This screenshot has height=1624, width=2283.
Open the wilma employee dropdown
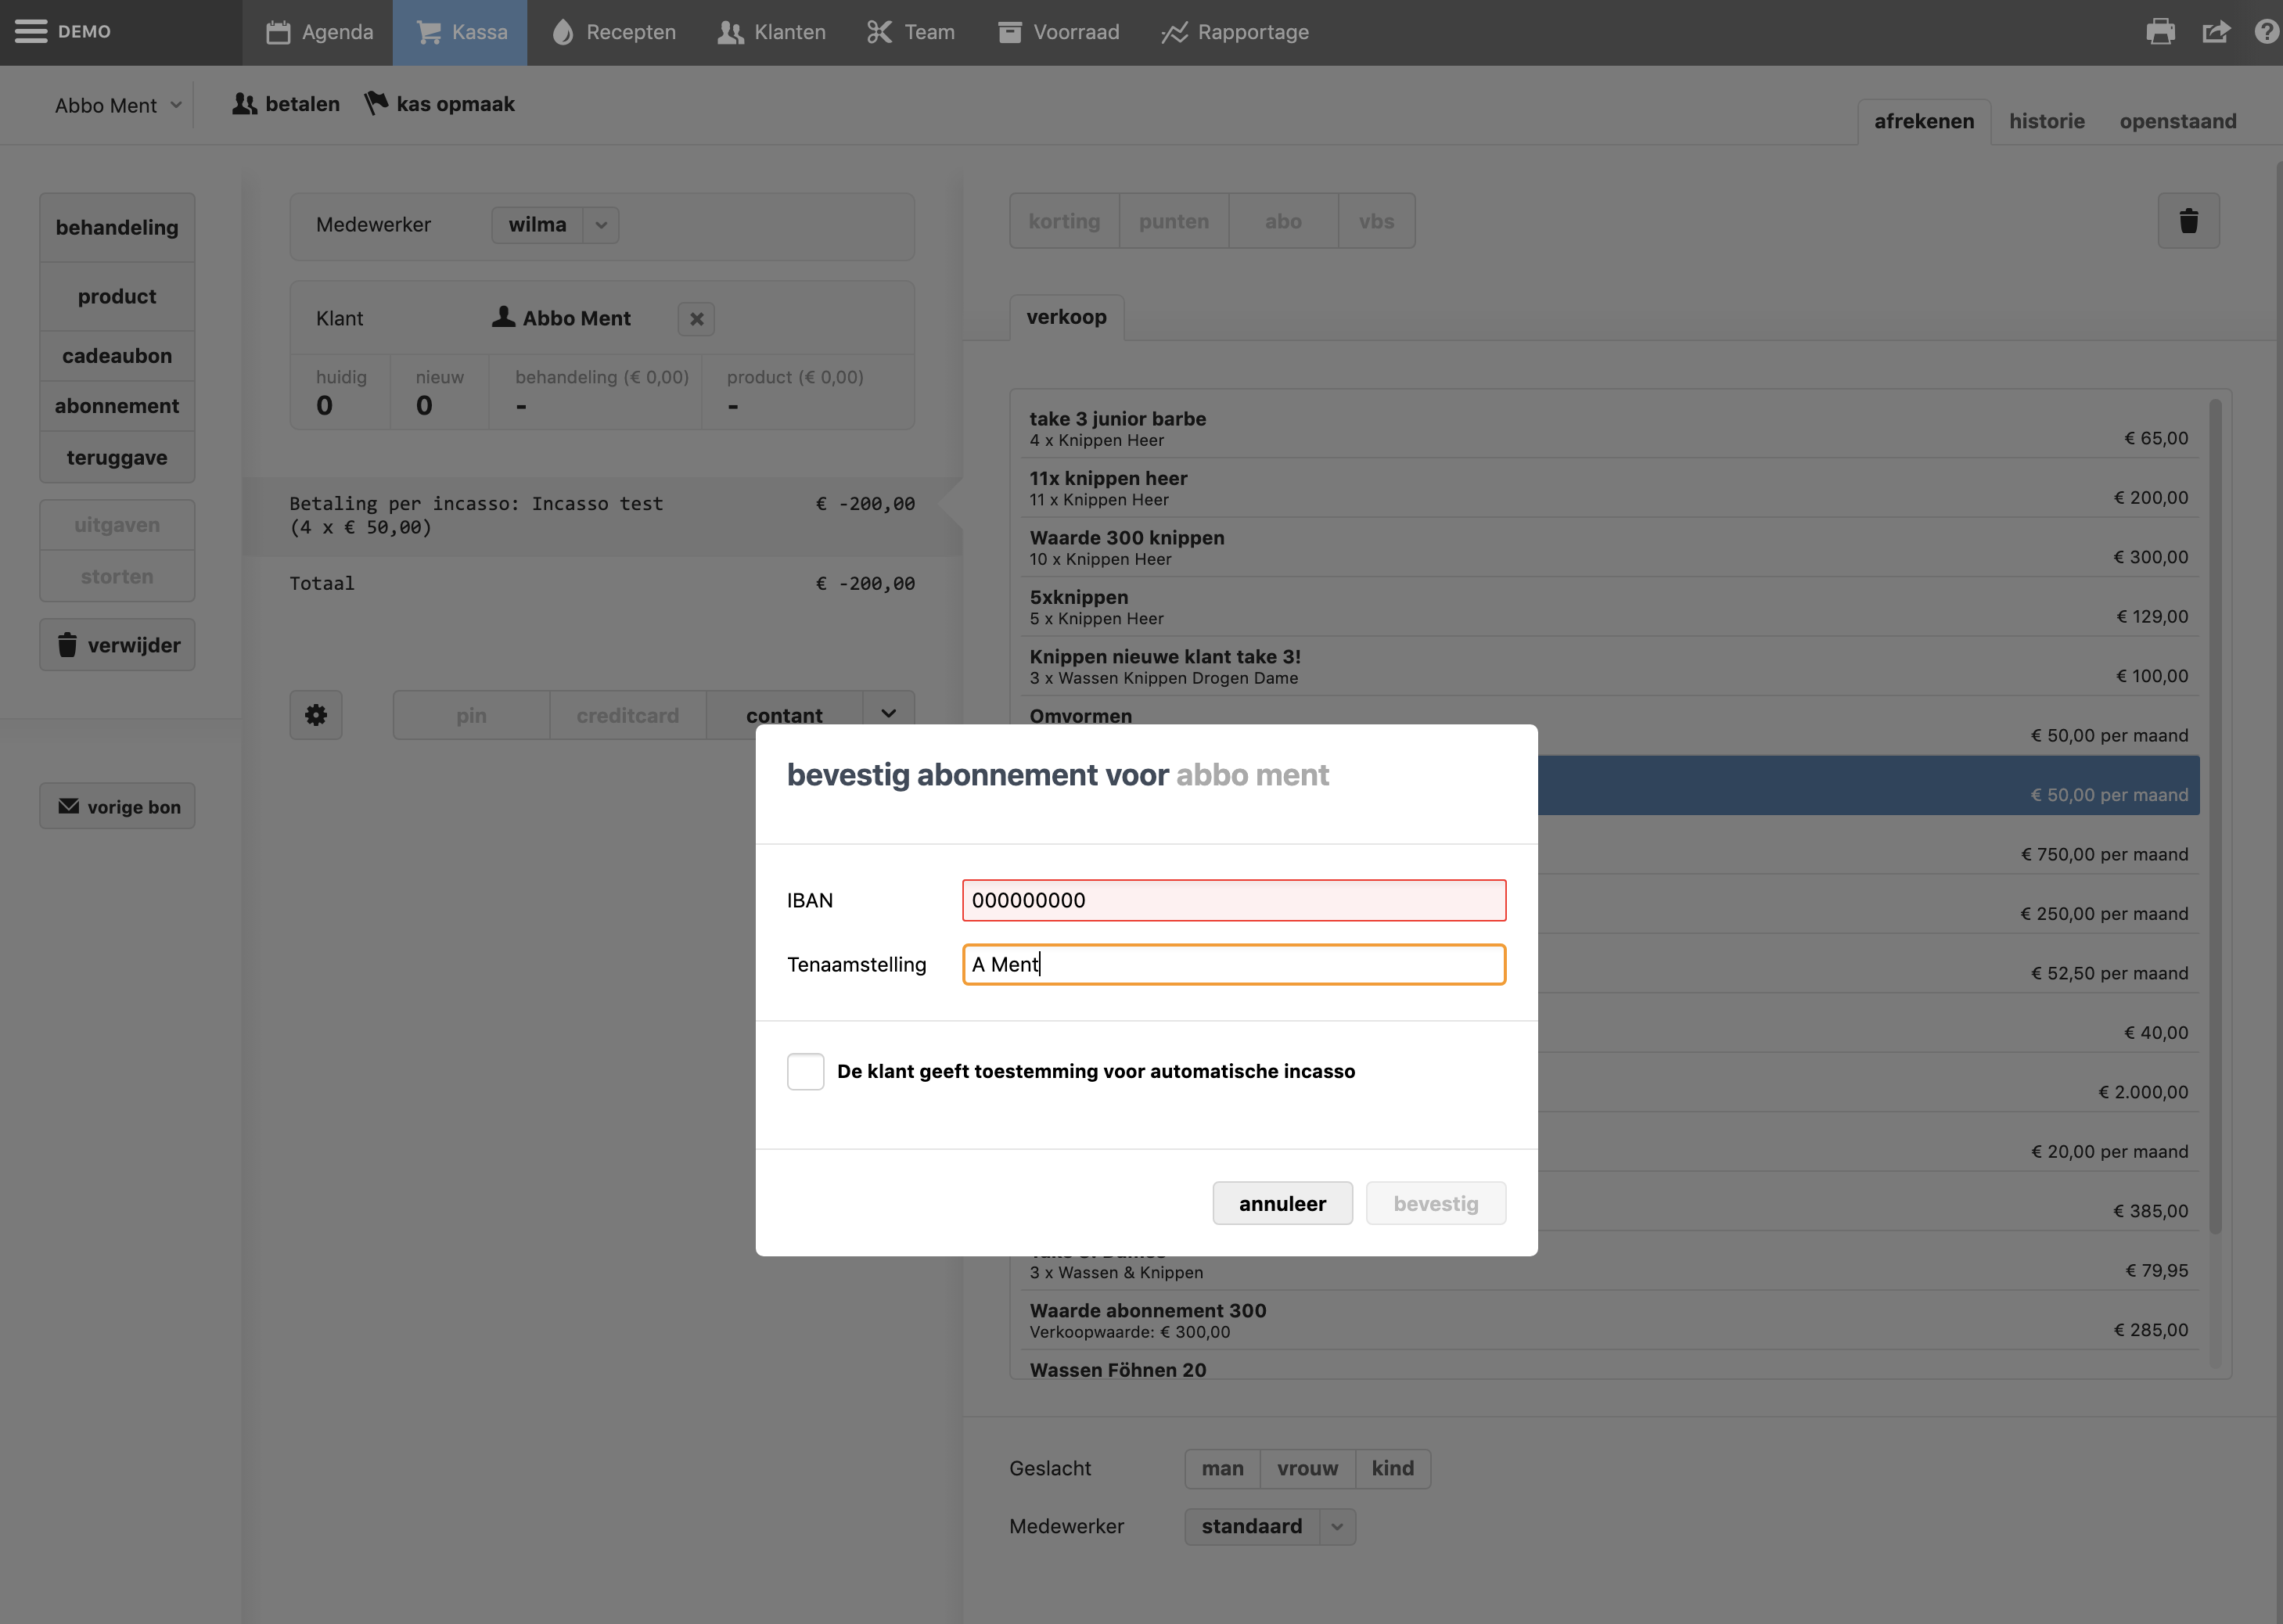click(601, 225)
